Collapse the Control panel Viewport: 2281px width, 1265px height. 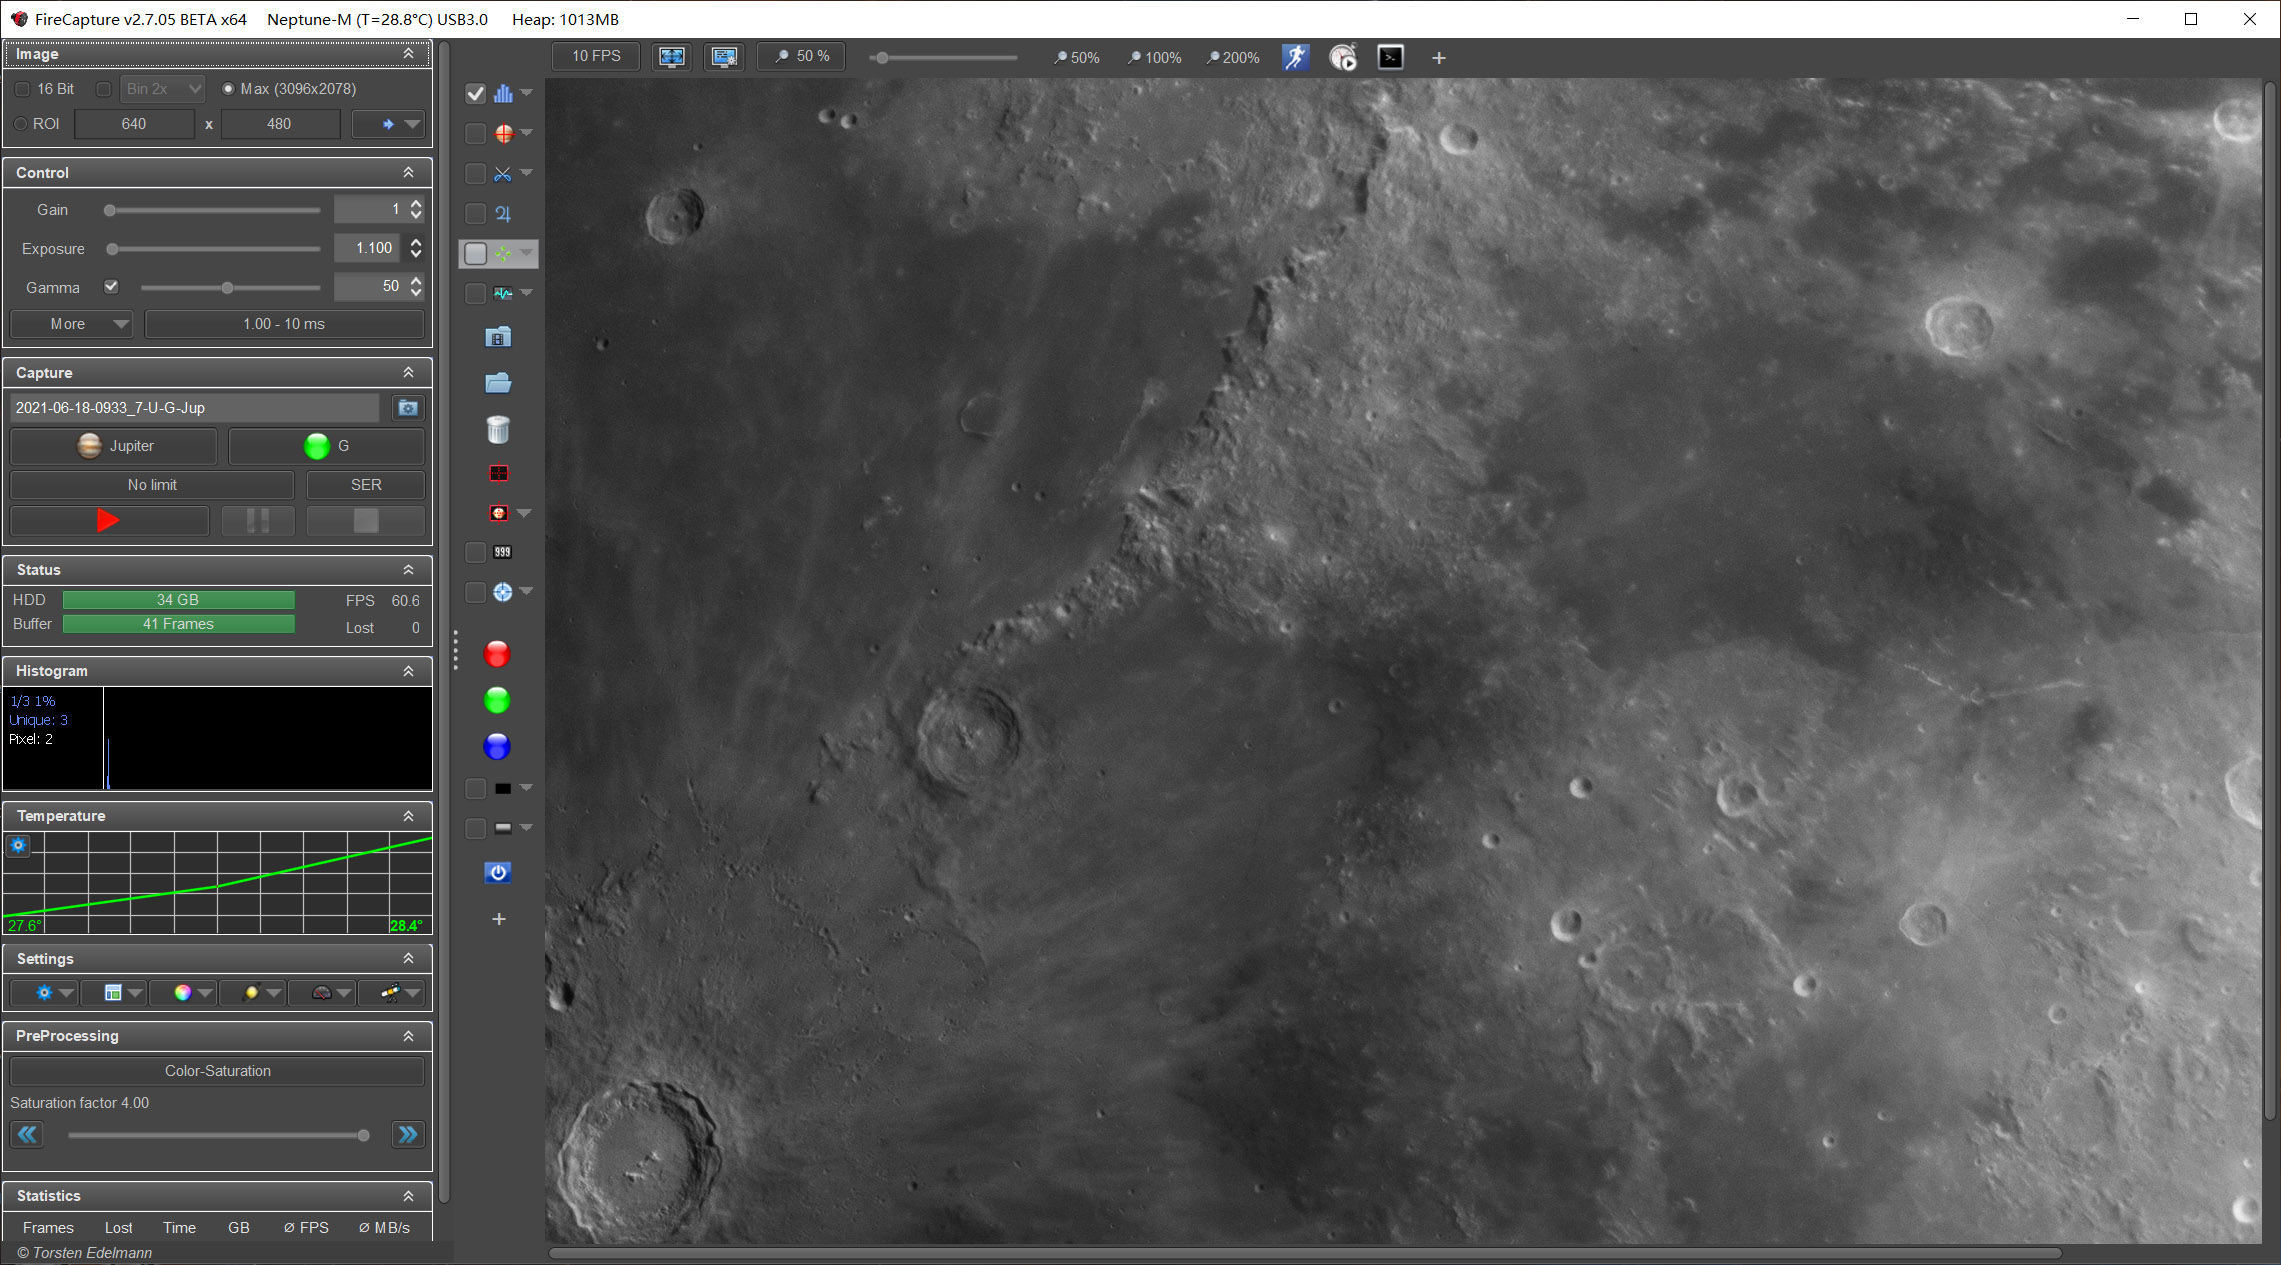(x=408, y=173)
